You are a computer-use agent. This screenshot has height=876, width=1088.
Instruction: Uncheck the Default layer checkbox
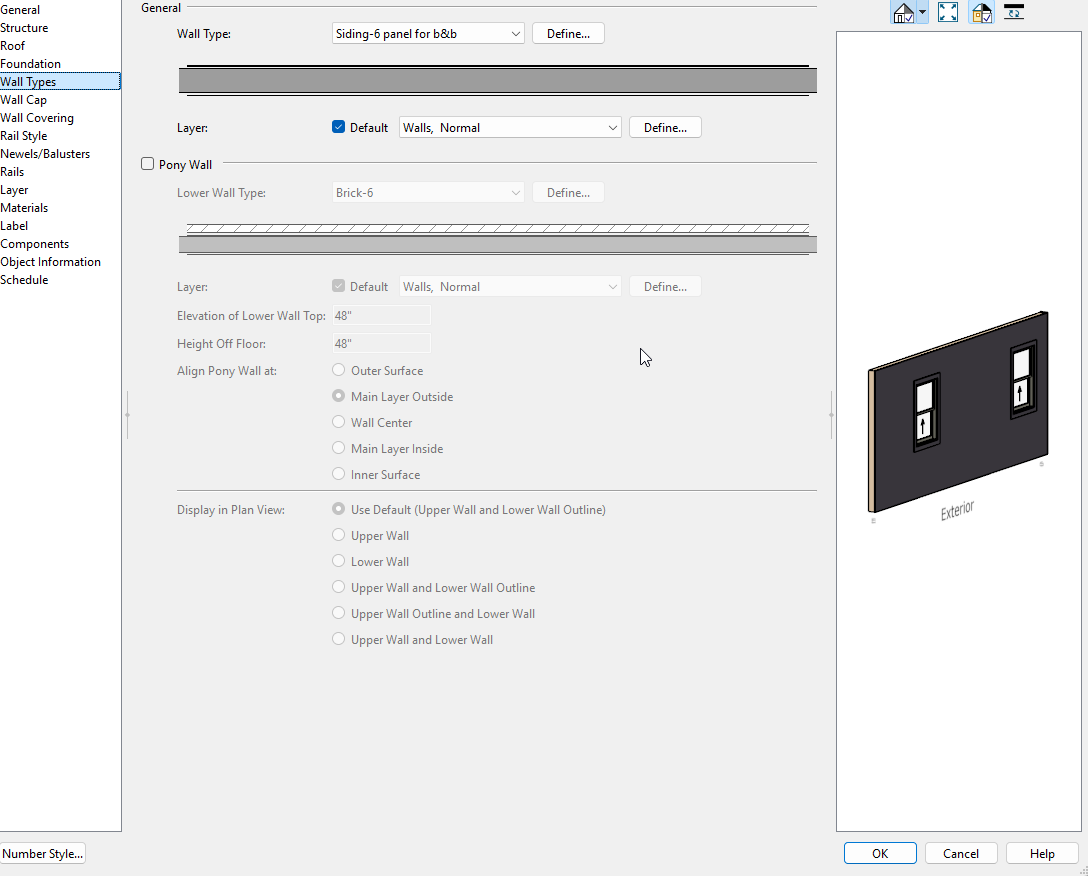click(339, 127)
